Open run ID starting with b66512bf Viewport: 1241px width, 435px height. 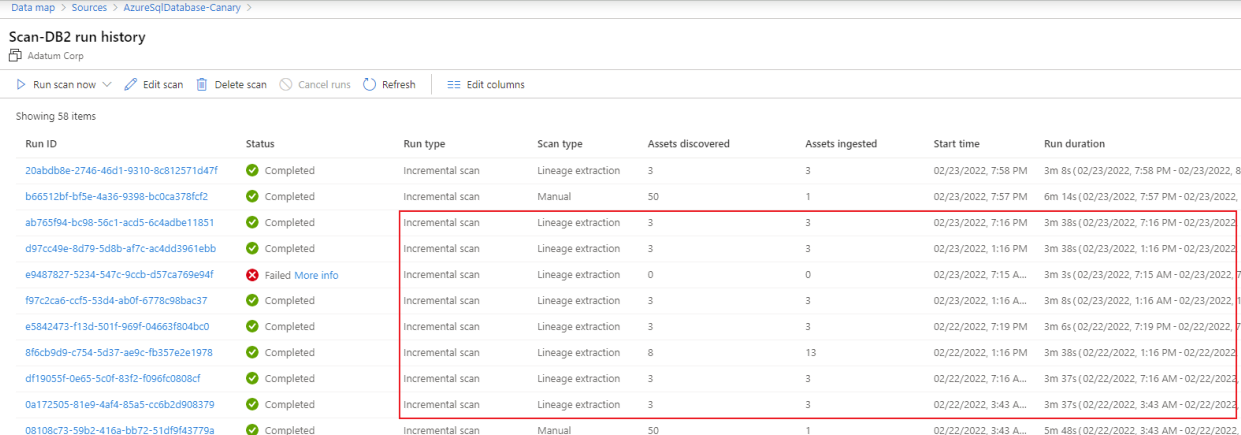point(116,196)
